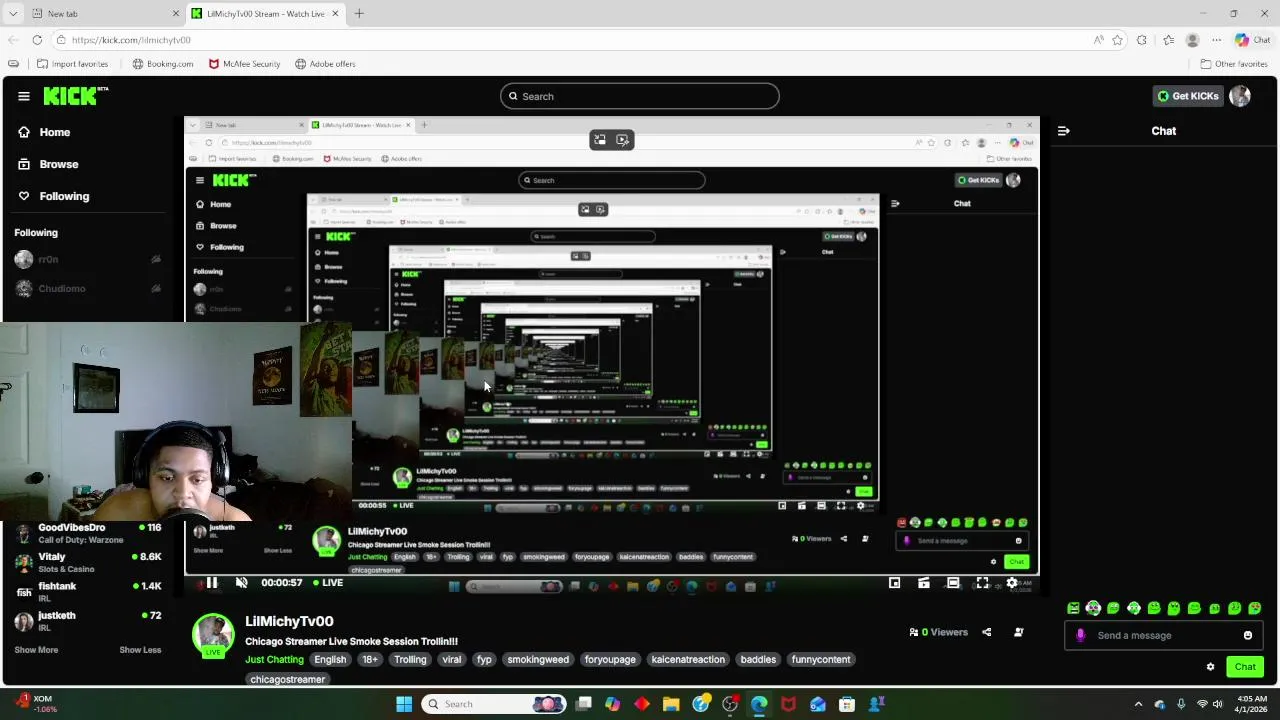
Task: Open the emoji picker in message box
Action: [1248, 635]
